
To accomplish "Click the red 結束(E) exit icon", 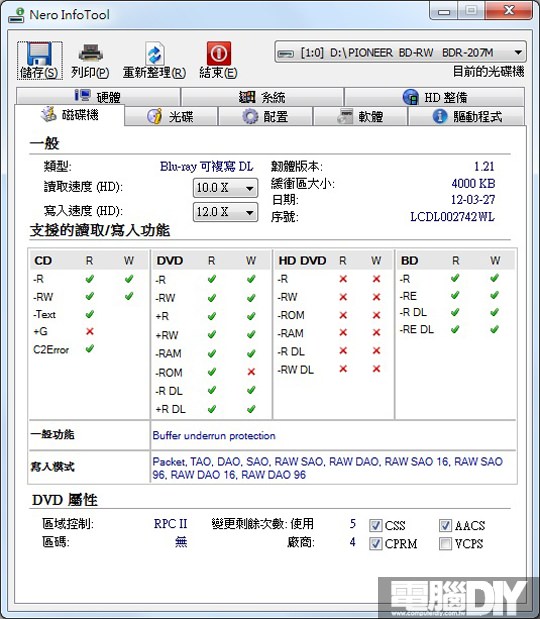I will pos(219,53).
